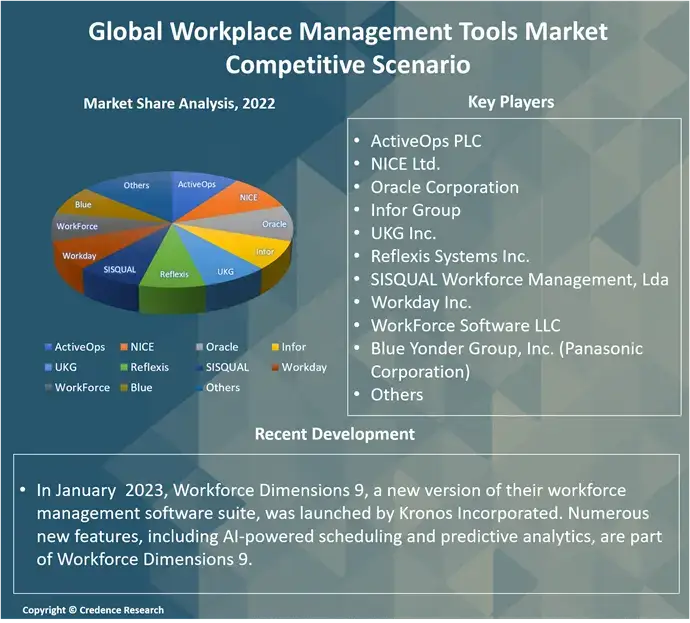Select the Others slice in pie chart
Screen dimensions: 690x623
137,186
